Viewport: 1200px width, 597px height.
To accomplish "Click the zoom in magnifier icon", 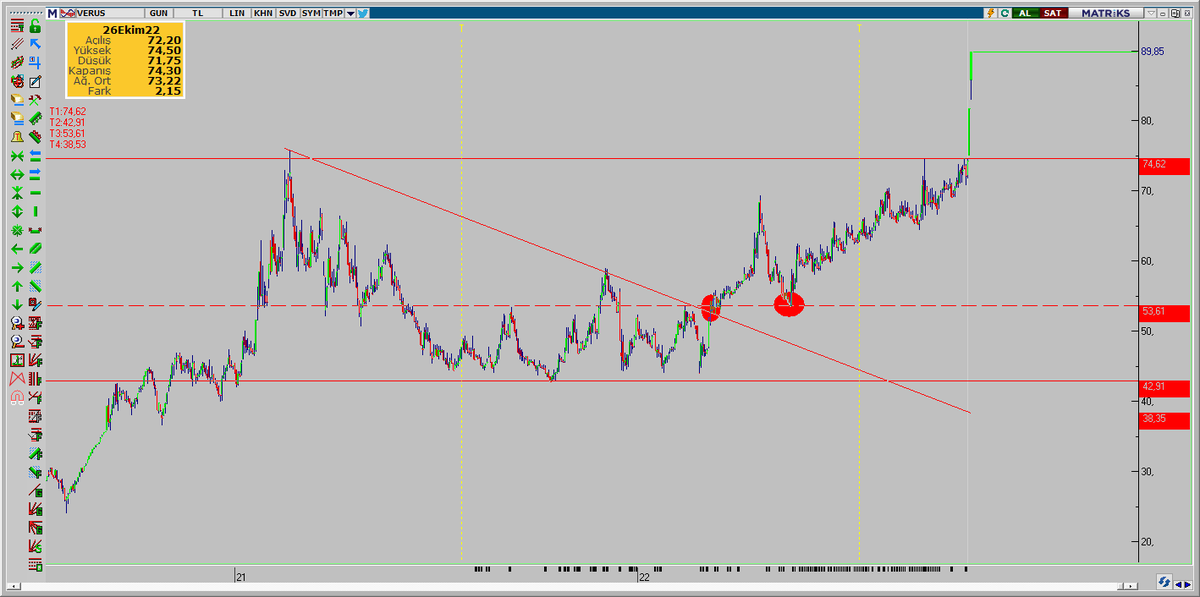I will (x=17, y=323).
